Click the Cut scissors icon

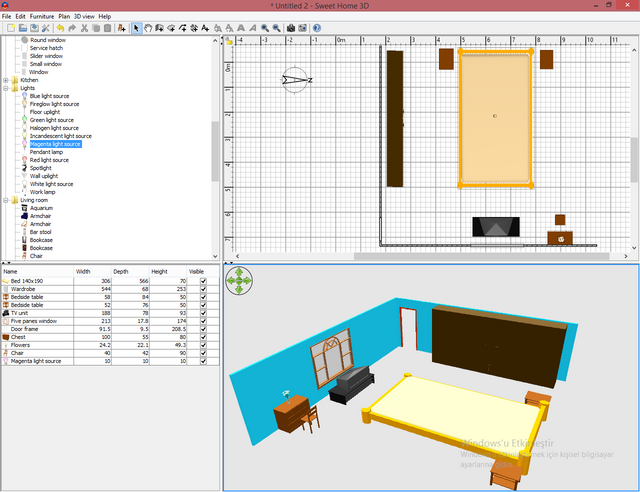pos(84,29)
